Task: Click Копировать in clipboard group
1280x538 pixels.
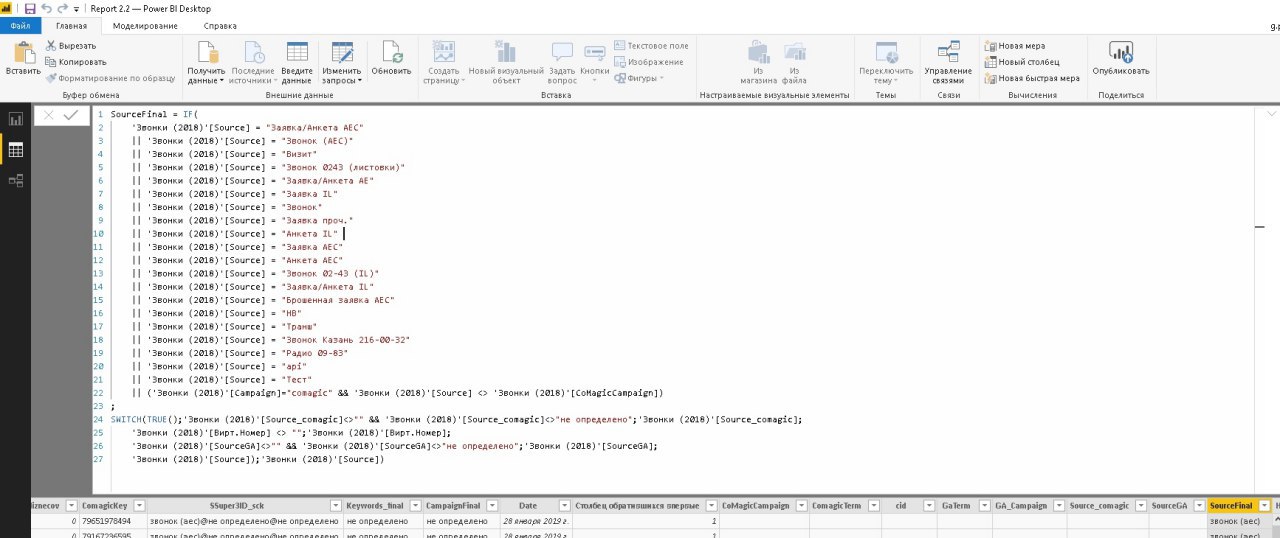Action: pos(76,61)
